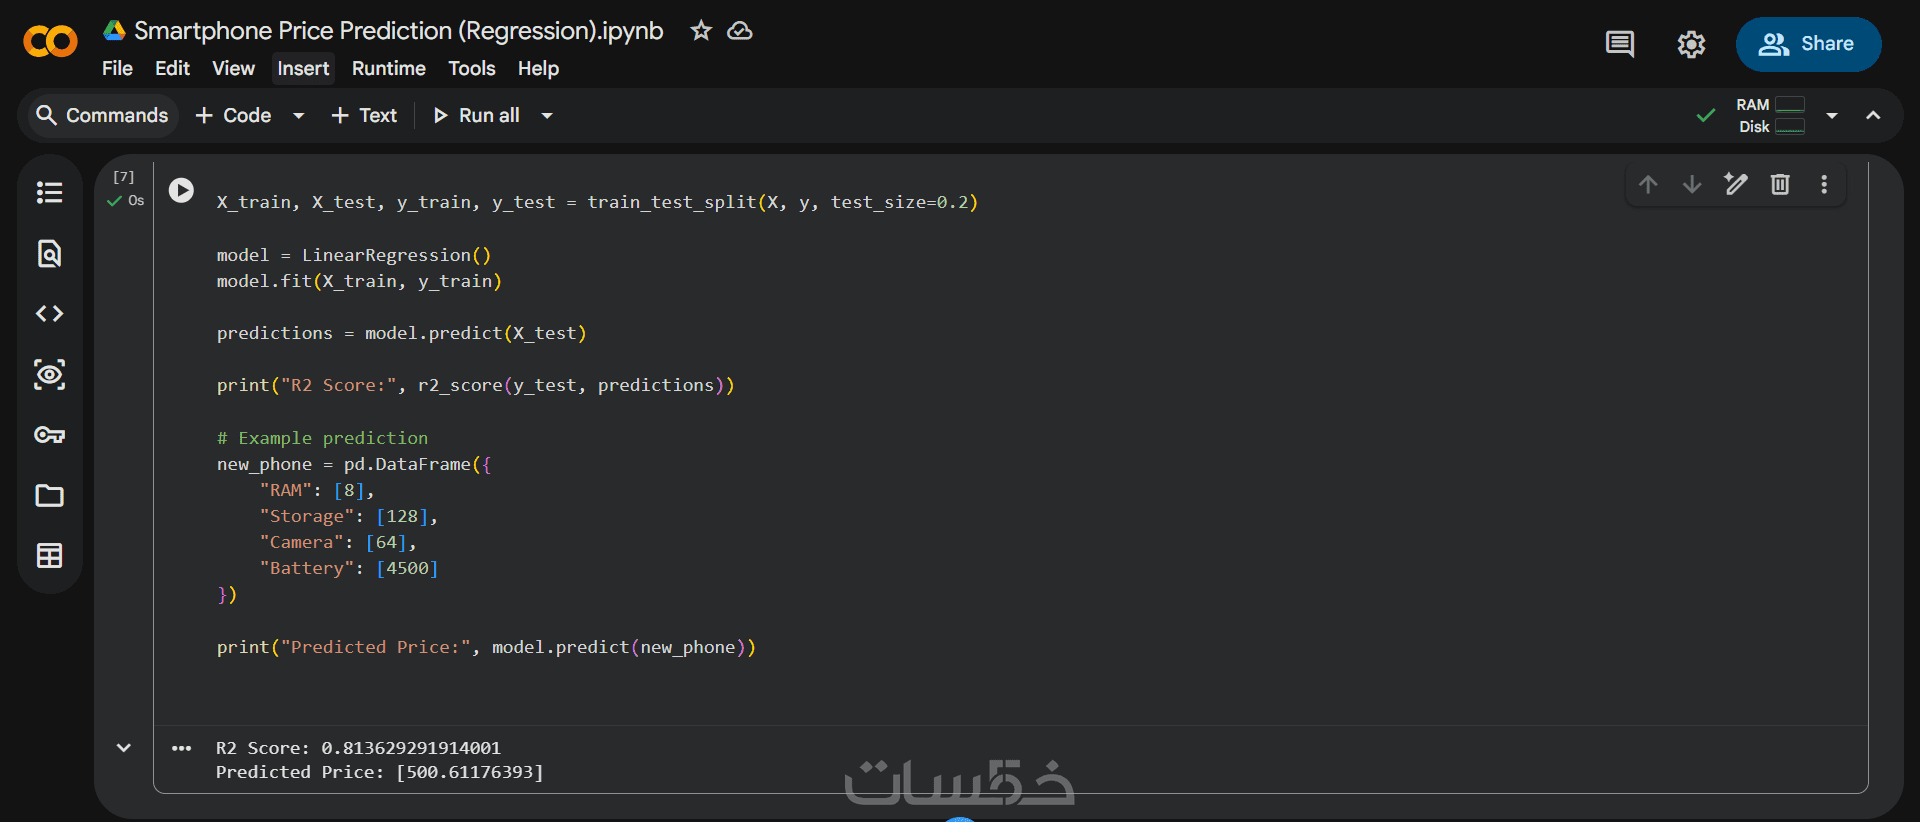Open the Variables inspector panel
The image size is (1920, 822).
(49, 374)
